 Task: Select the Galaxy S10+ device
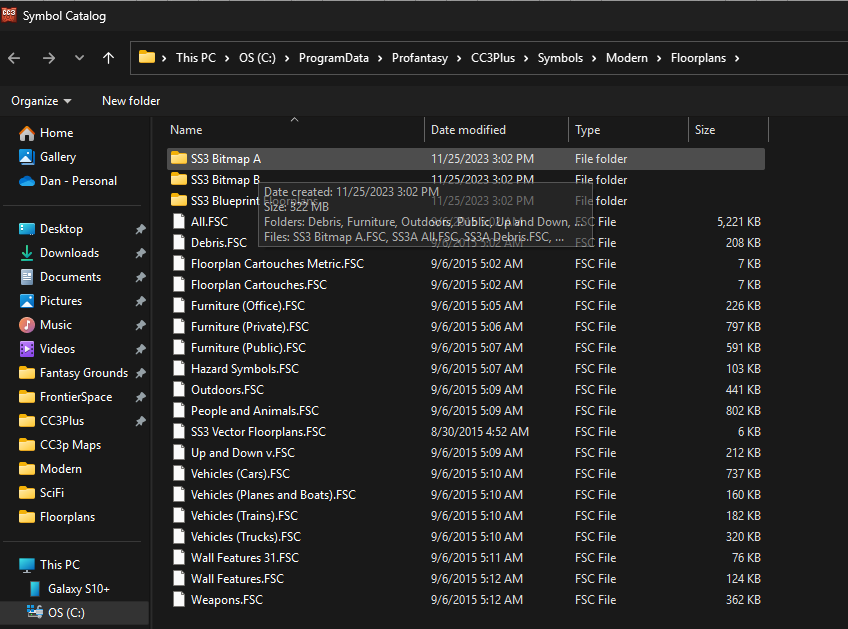(80, 589)
